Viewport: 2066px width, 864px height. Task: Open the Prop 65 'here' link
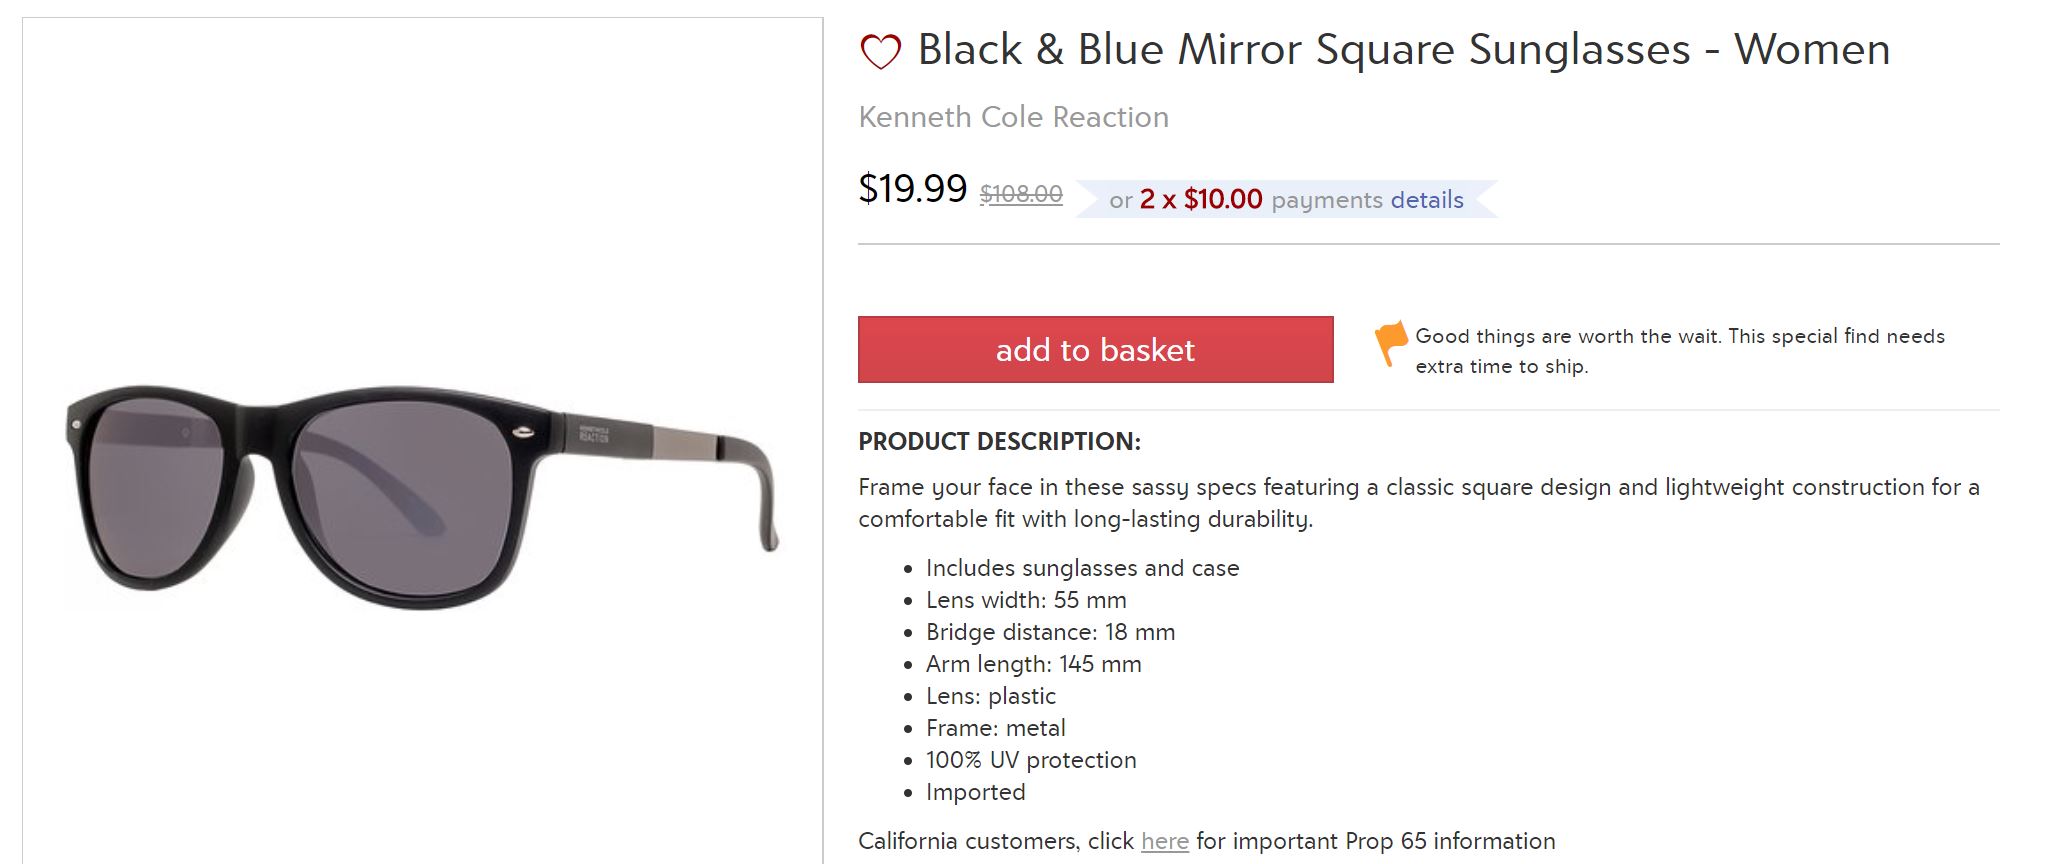[1165, 842]
